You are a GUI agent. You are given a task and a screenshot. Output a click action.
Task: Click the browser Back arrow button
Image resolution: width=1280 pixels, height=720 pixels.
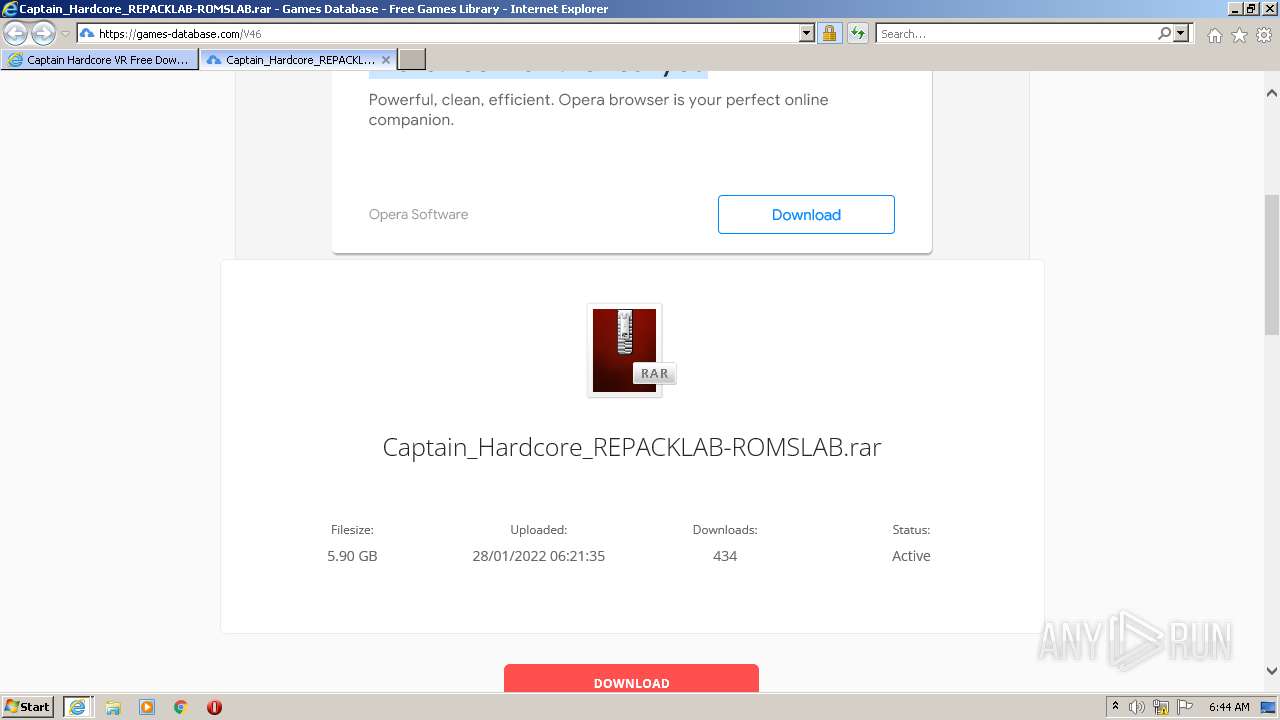(16, 34)
